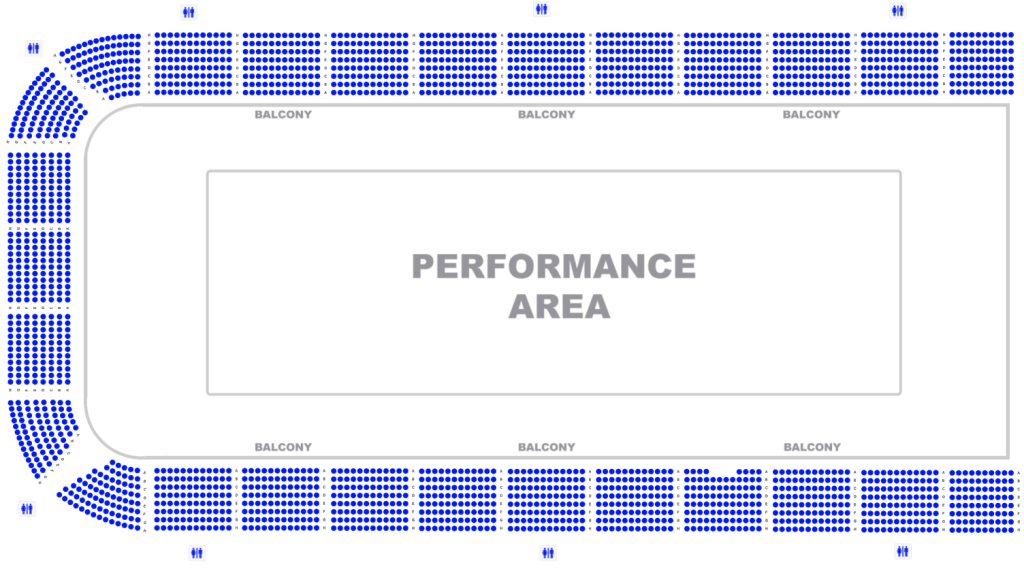
Task: Click the bottom-center BALCONY label
Action: click(x=547, y=447)
